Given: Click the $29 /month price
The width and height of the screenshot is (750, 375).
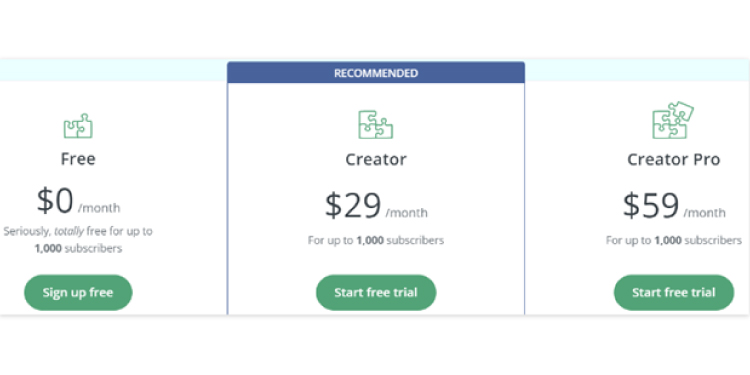Looking at the screenshot, I should 376,206.
